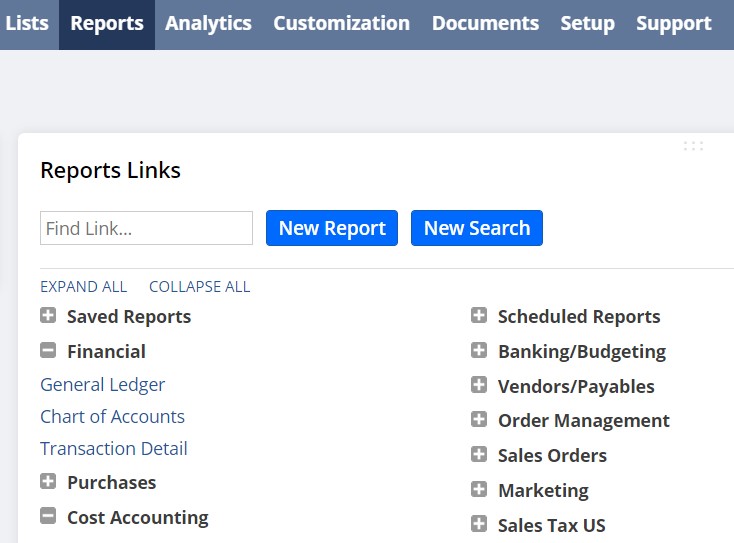
Task: Expand the Scheduled Reports plus icon
Action: [479, 316]
